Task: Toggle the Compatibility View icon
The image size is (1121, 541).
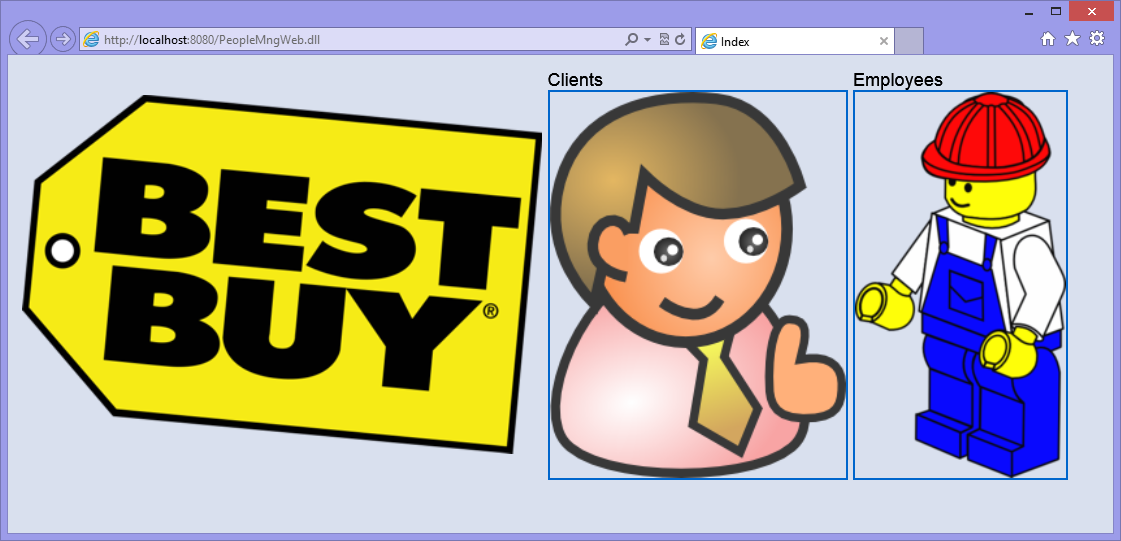Action: pos(664,40)
